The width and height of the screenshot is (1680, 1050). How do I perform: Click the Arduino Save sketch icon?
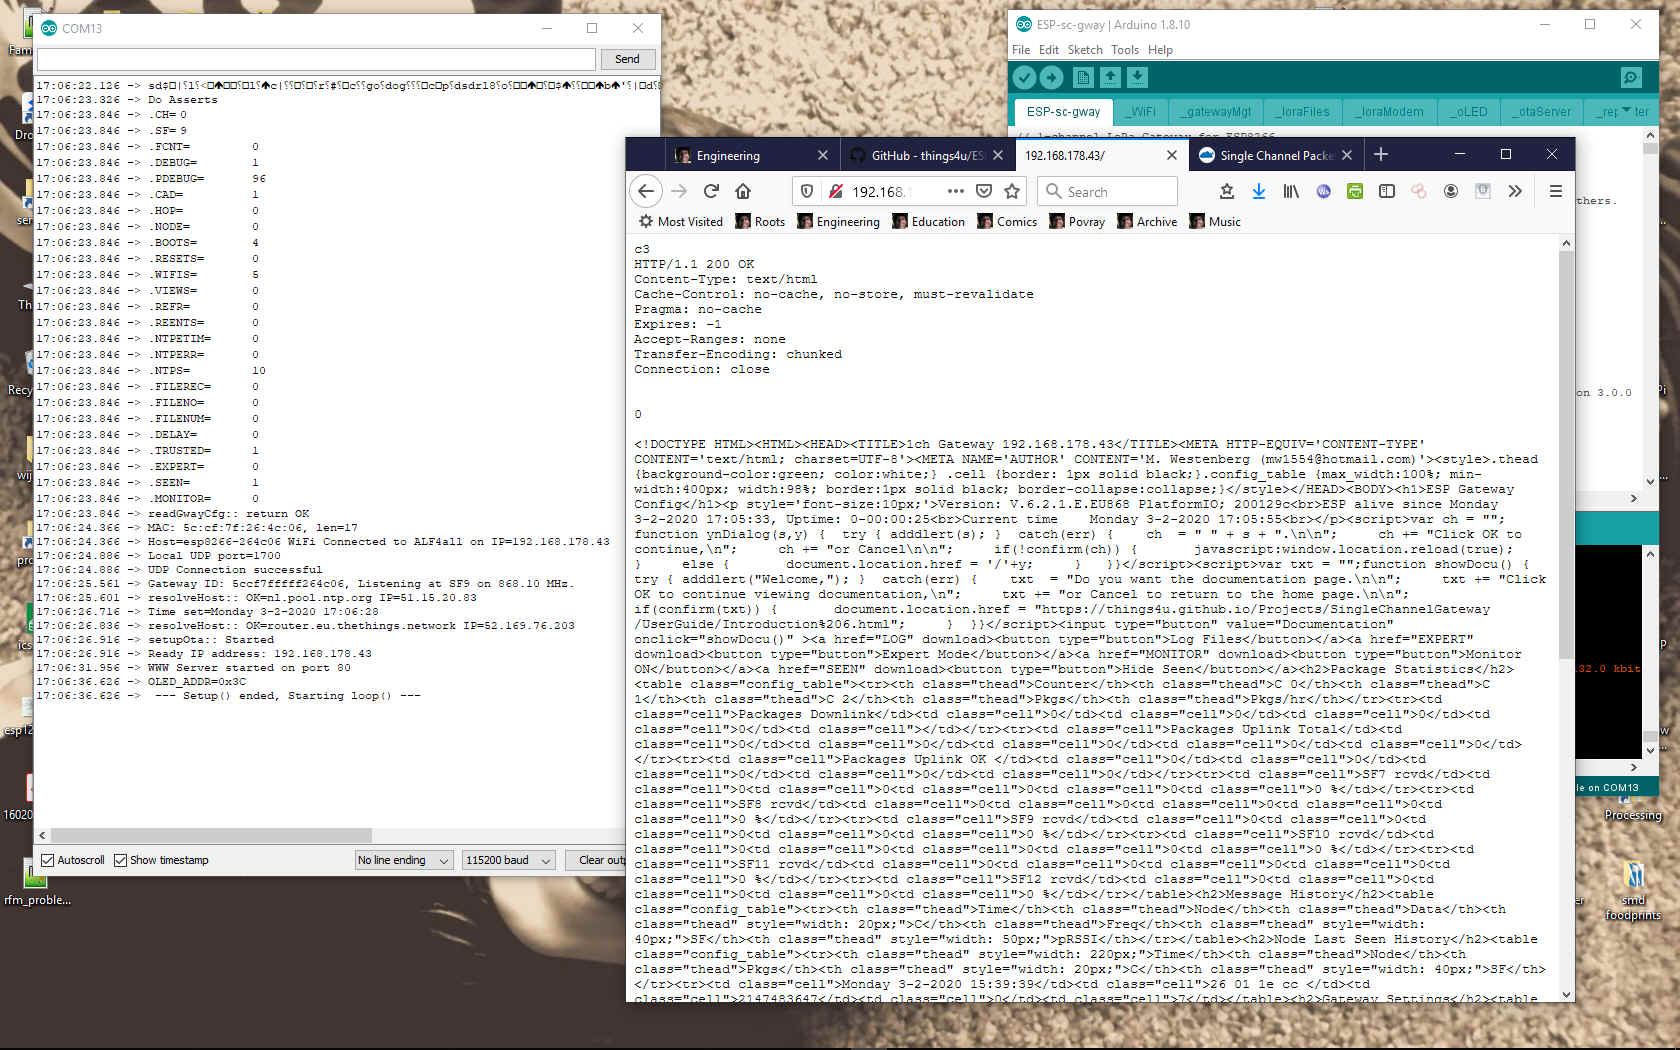point(1137,78)
